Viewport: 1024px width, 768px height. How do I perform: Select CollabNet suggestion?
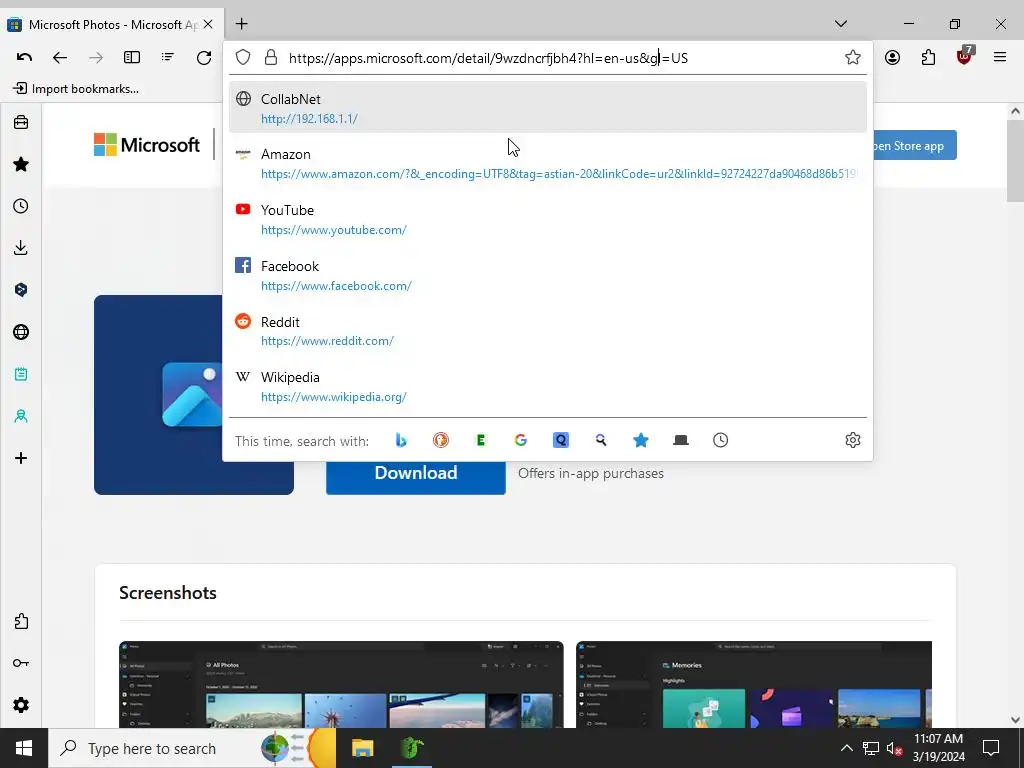pos(547,108)
